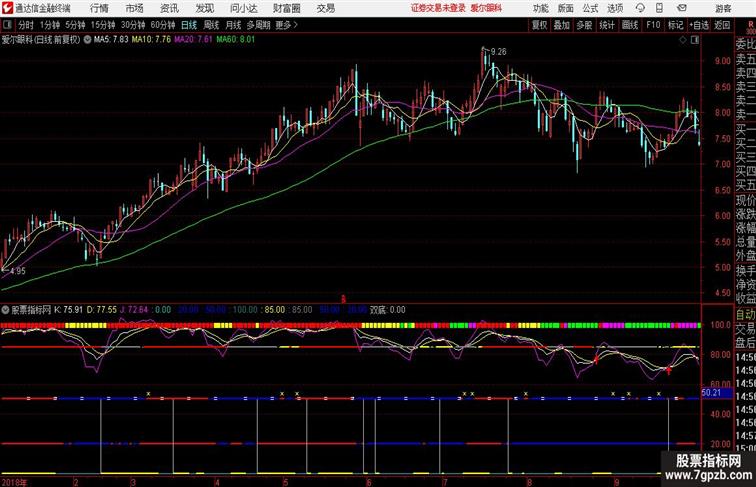Open the 功能 menu

click(540, 8)
